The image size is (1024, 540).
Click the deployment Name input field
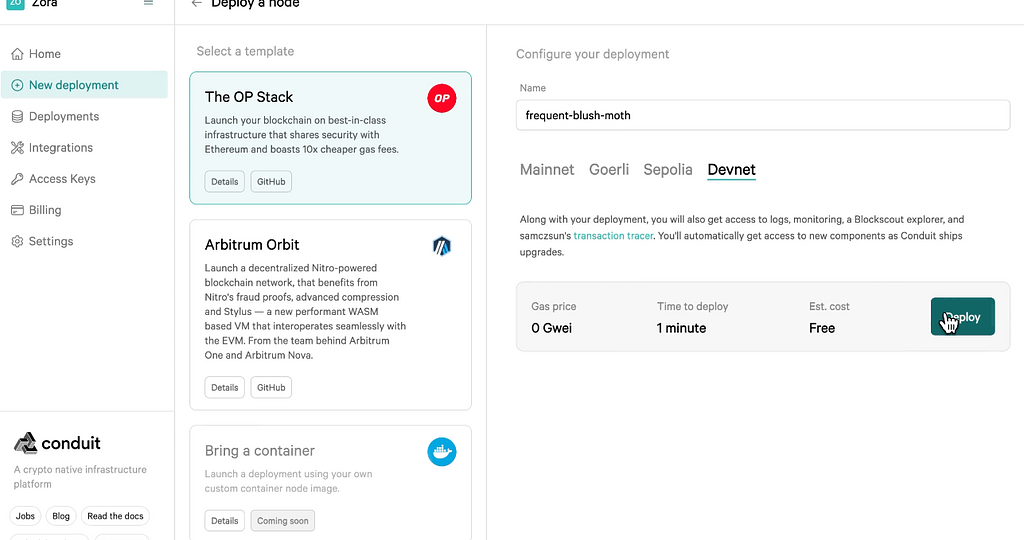[763, 115]
